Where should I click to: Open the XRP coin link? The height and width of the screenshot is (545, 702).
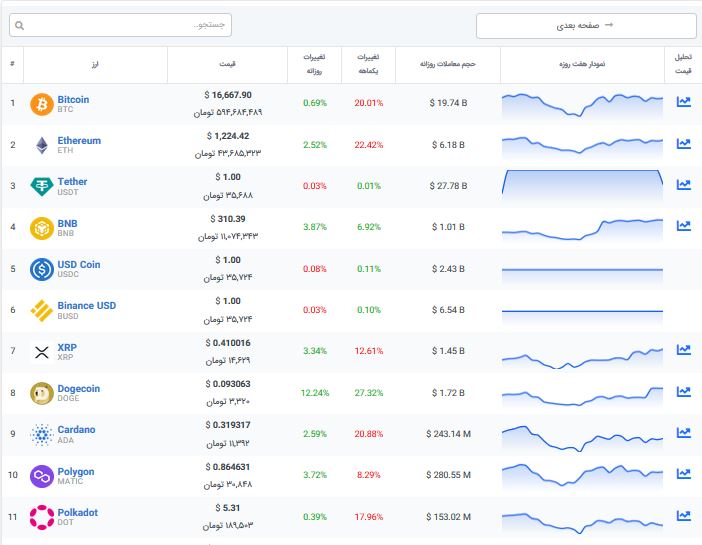(x=67, y=348)
